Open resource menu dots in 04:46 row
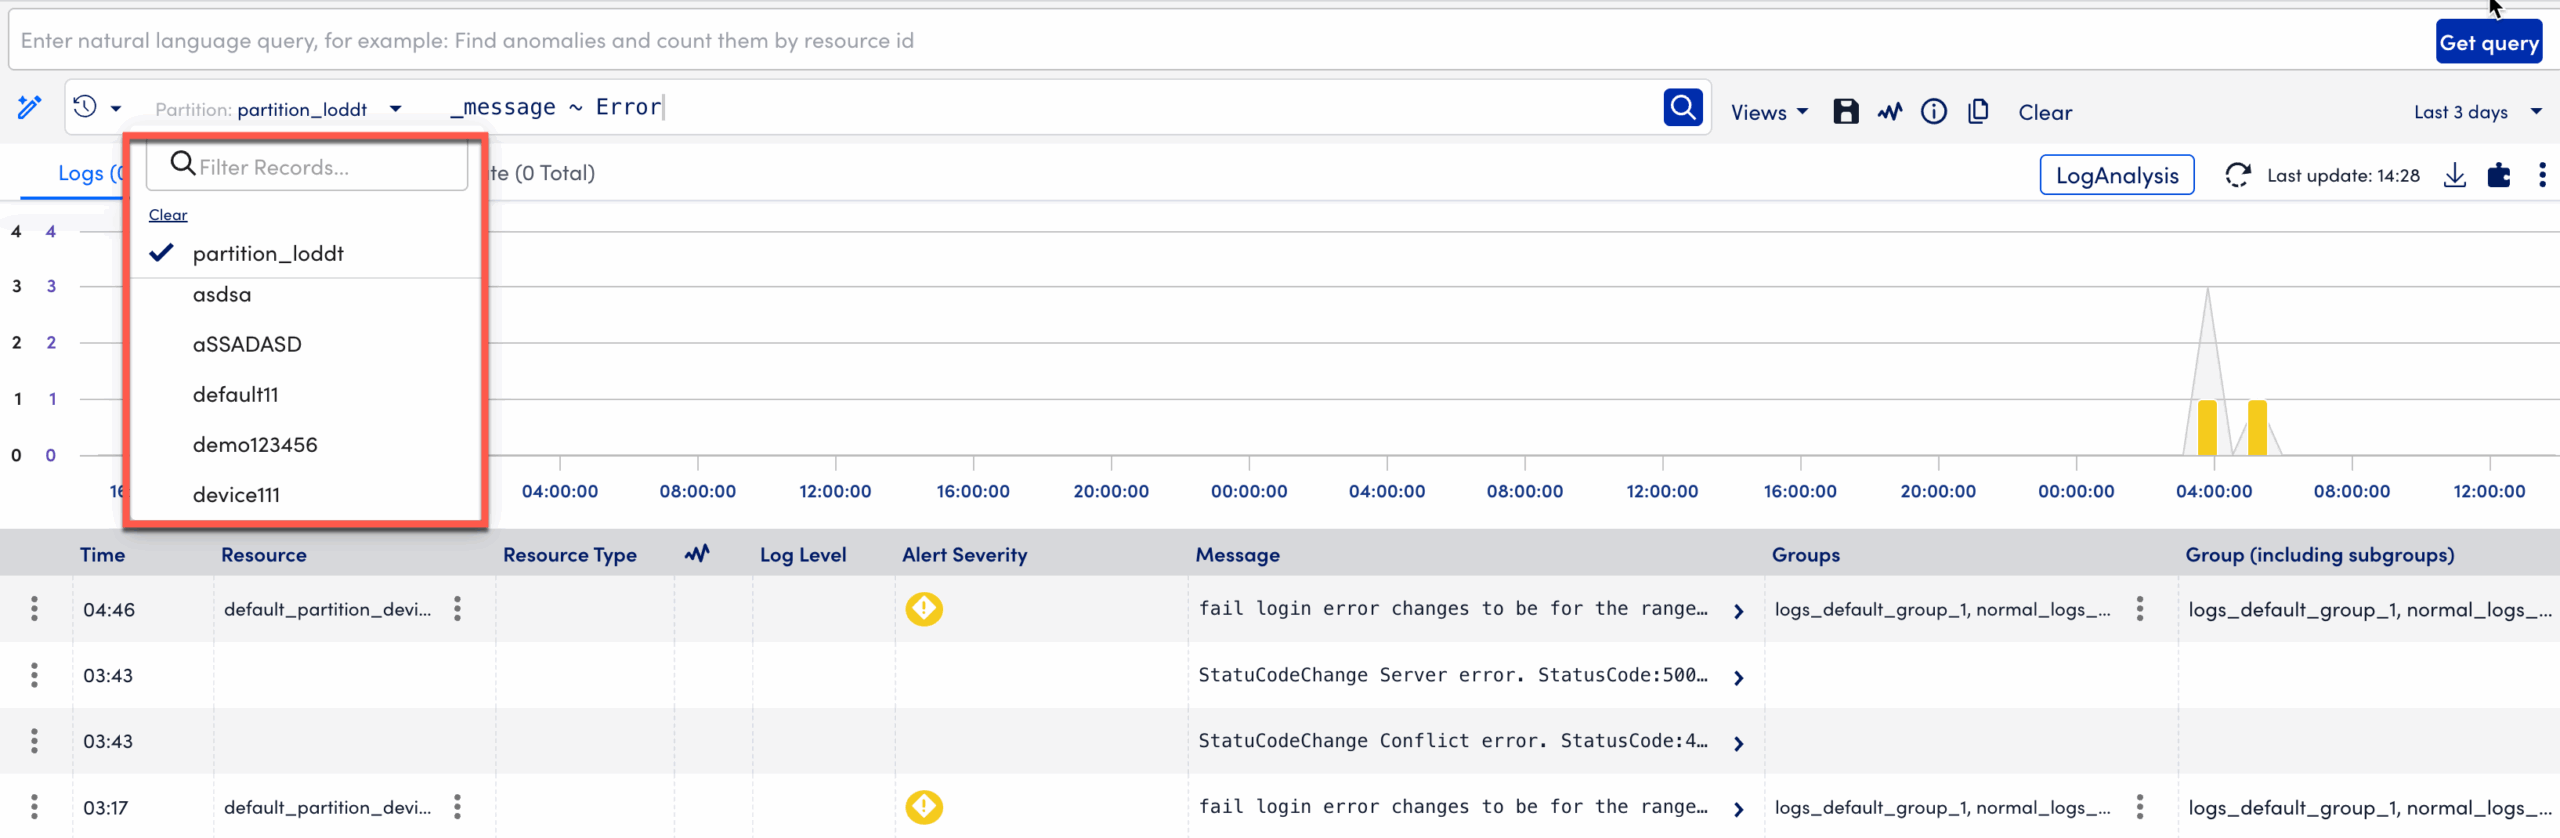 coord(457,608)
